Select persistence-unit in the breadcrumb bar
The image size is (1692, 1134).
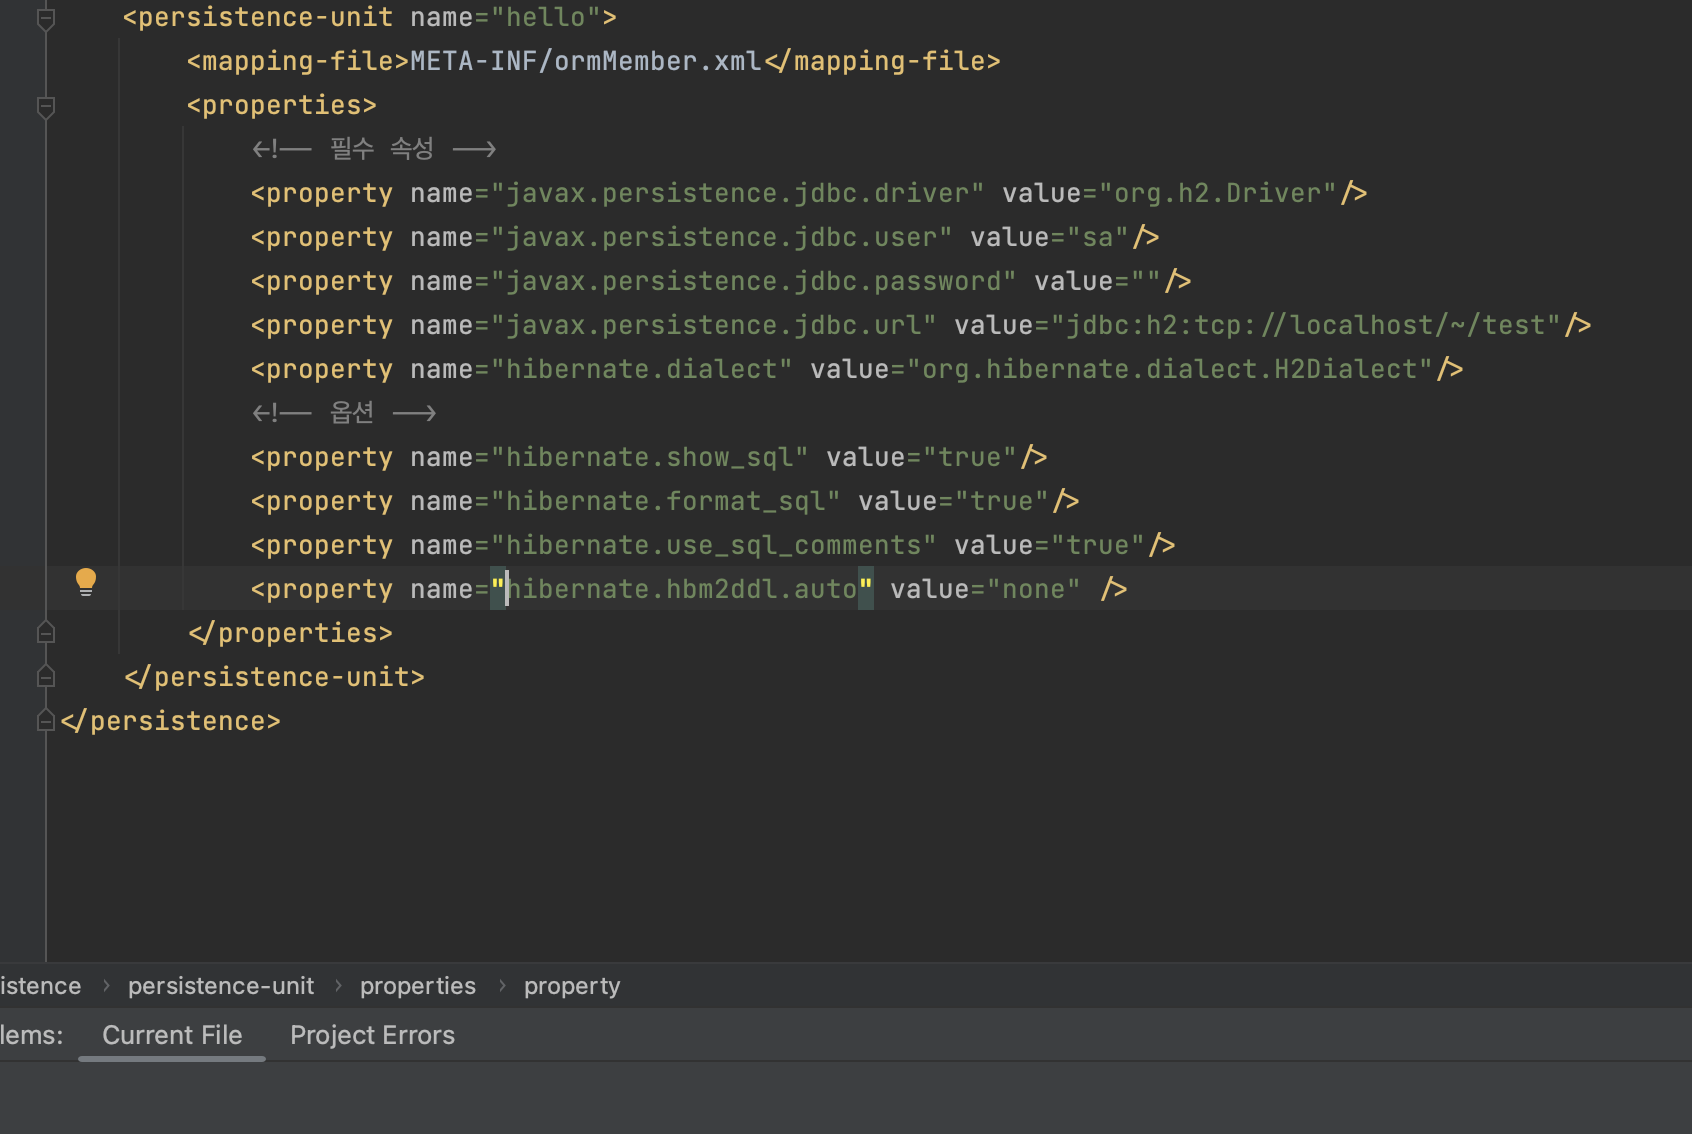click(x=221, y=986)
